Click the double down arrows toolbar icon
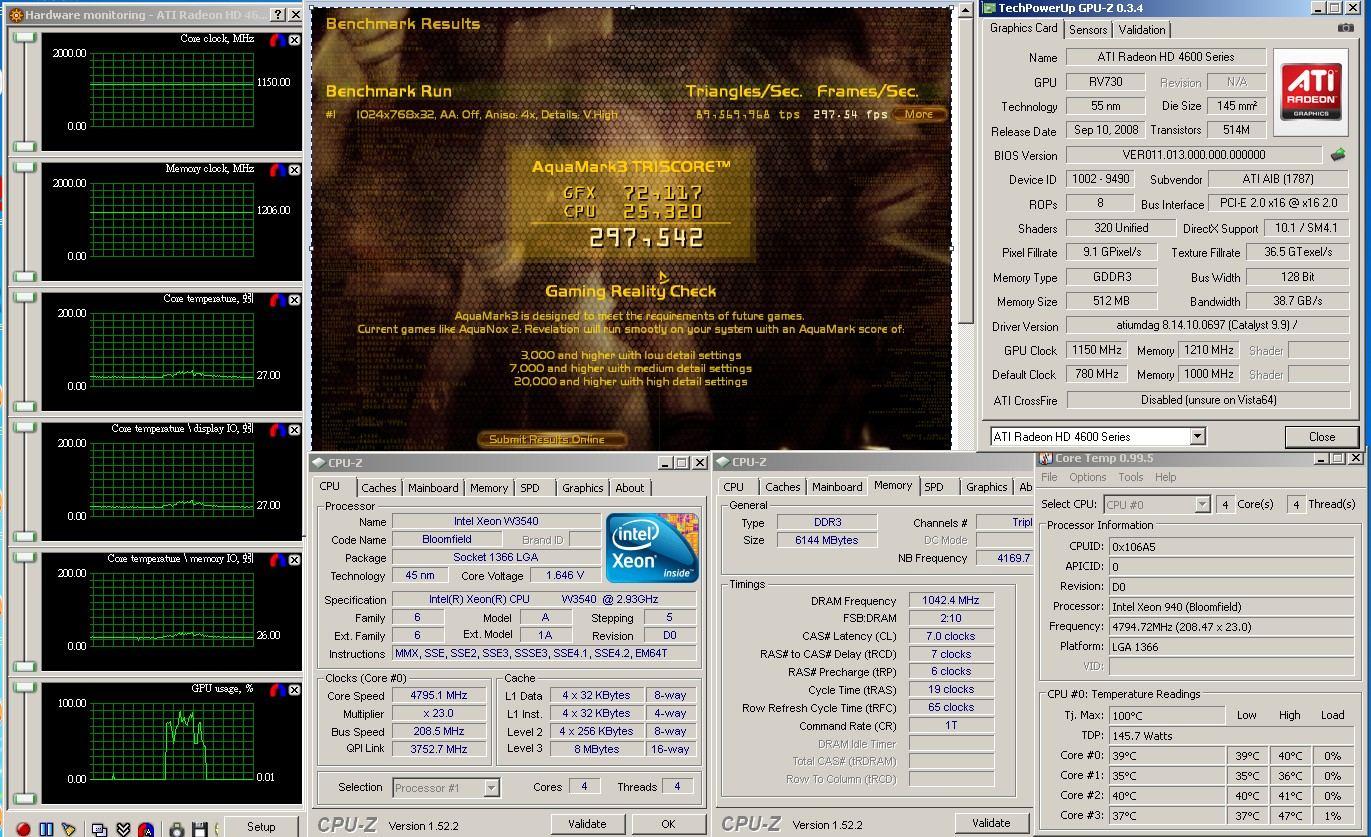The width and height of the screenshot is (1371, 837). pyautogui.click(x=123, y=829)
